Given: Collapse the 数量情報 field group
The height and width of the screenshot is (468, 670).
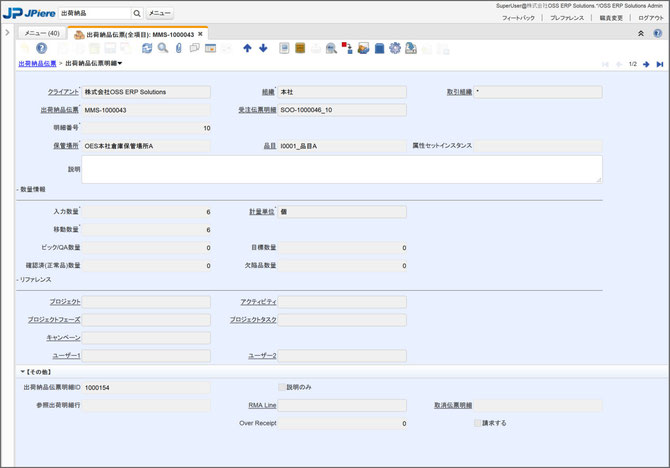Looking at the screenshot, I should 31,189.
